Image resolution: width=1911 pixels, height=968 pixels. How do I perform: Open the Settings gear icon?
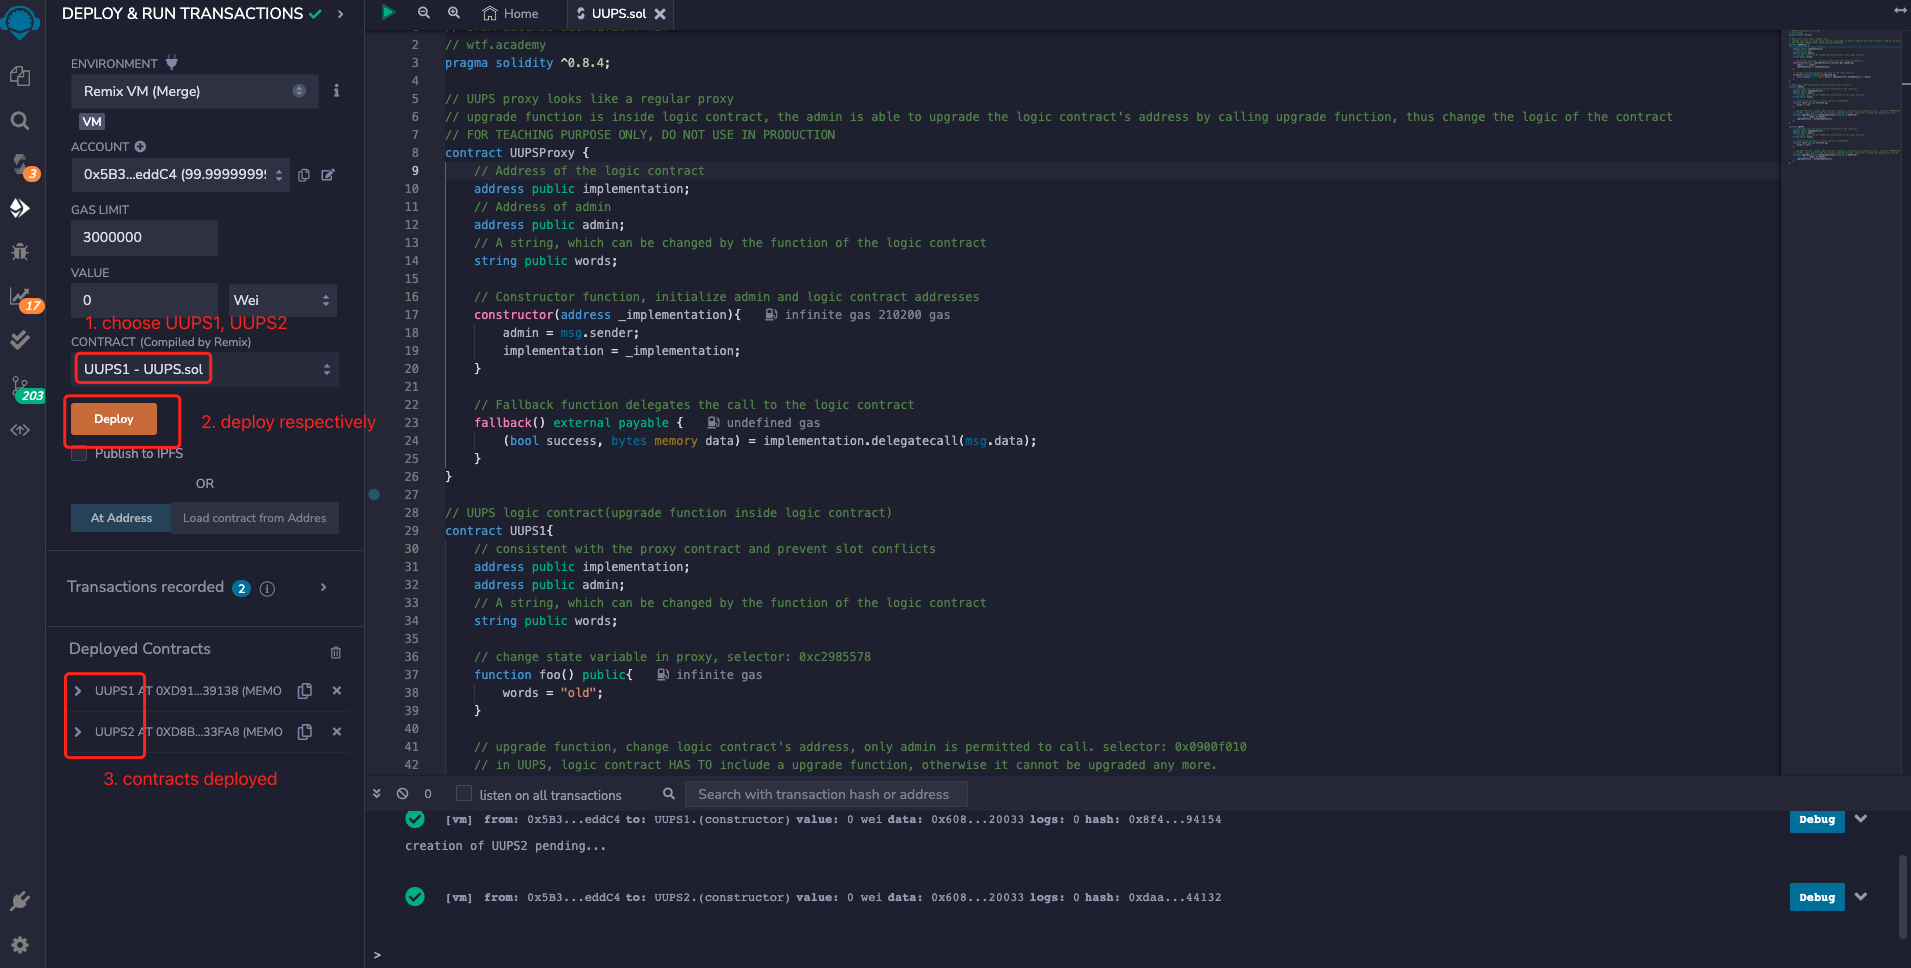[20, 945]
